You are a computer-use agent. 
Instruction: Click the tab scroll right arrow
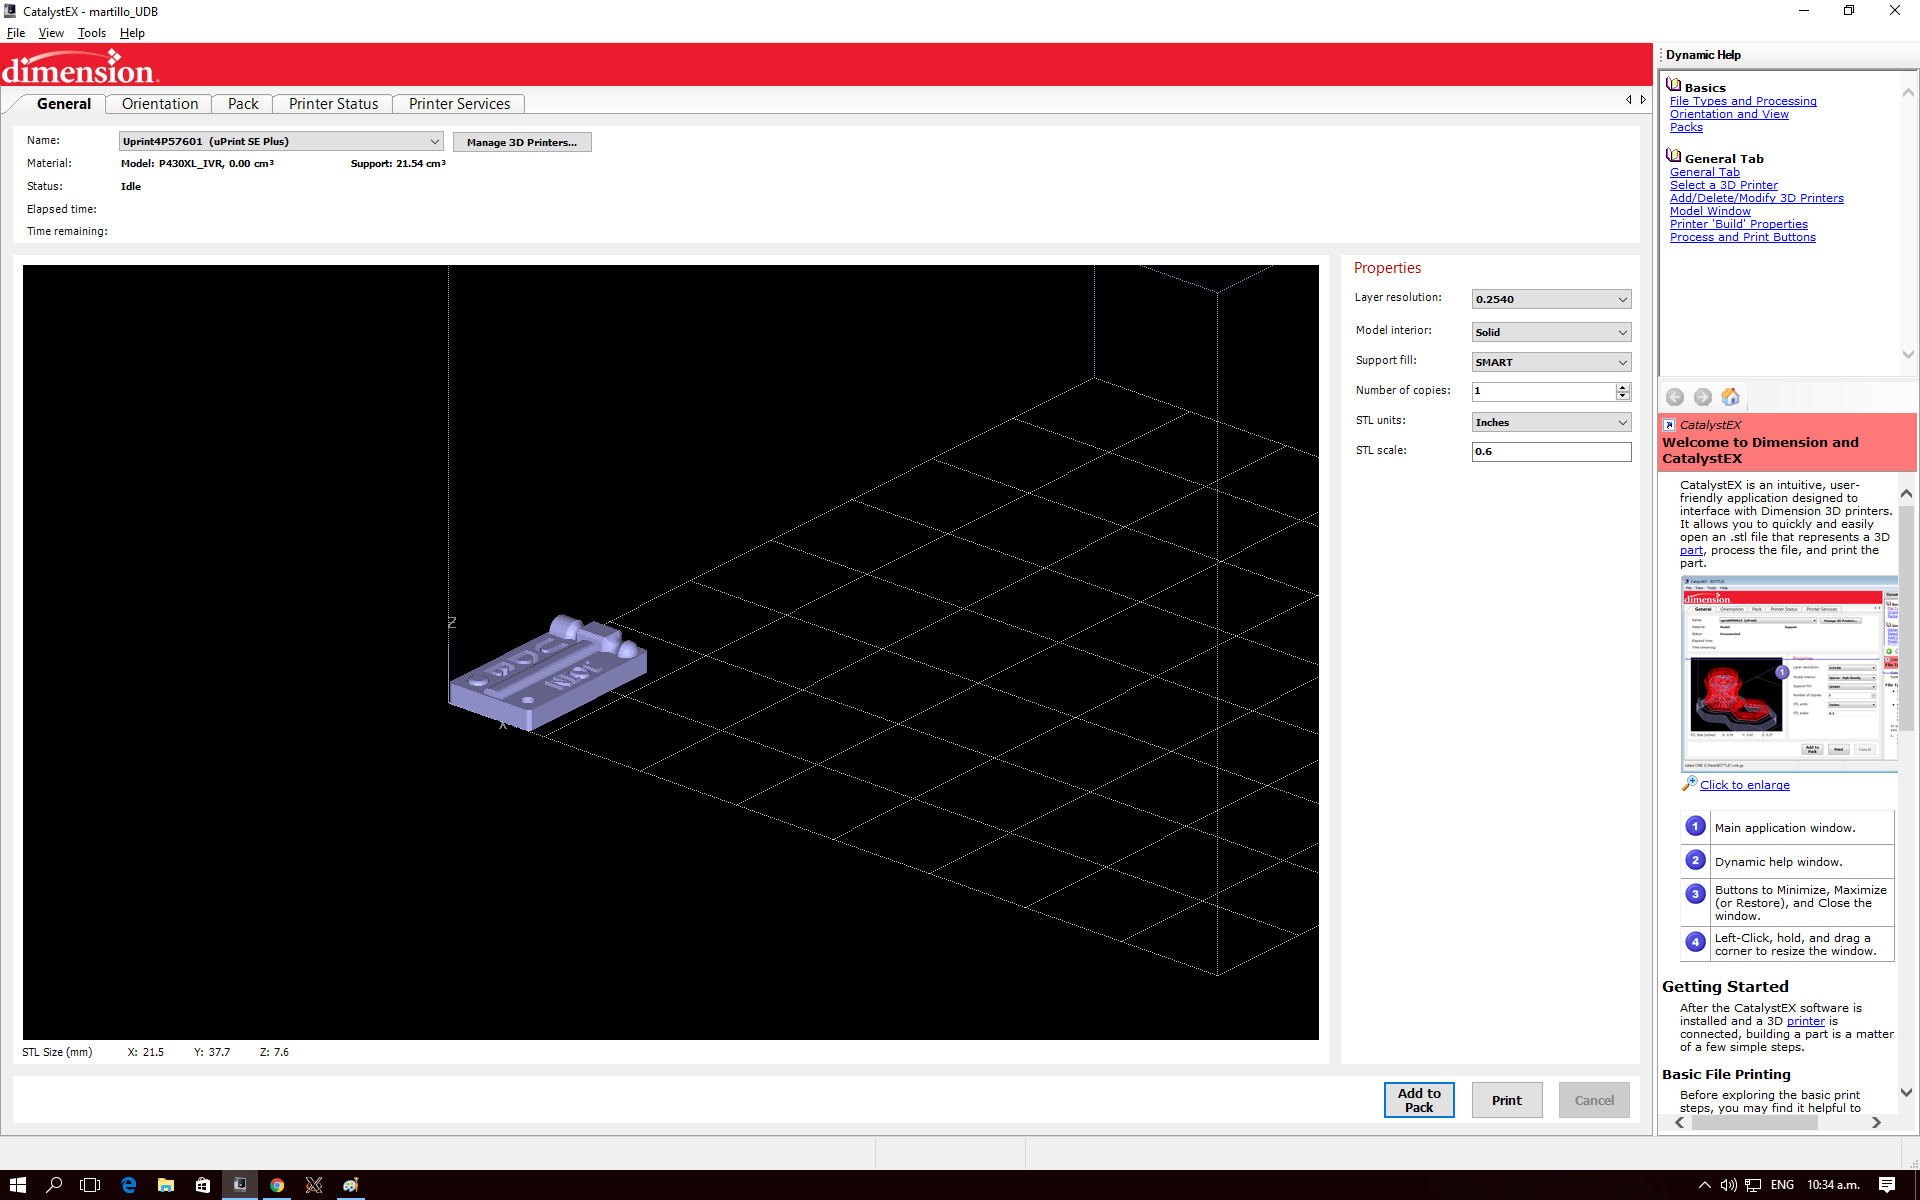[1643, 100]
